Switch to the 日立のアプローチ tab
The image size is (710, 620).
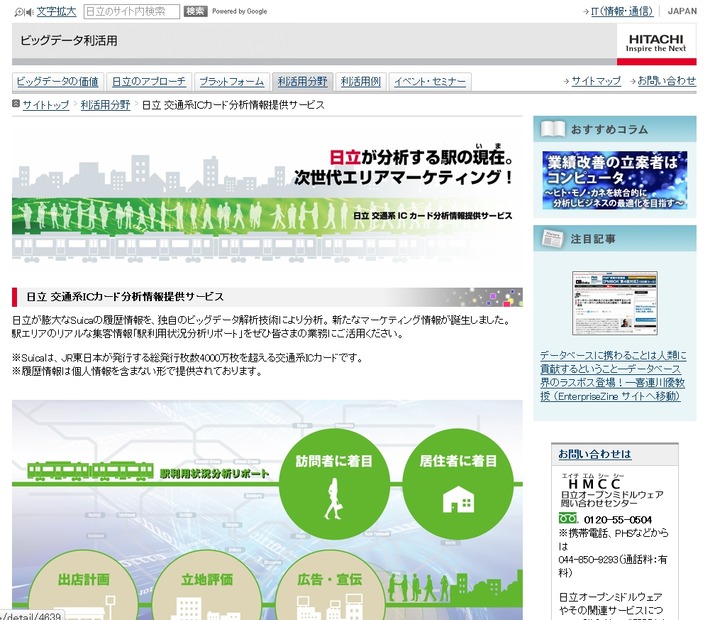[148, 82]
